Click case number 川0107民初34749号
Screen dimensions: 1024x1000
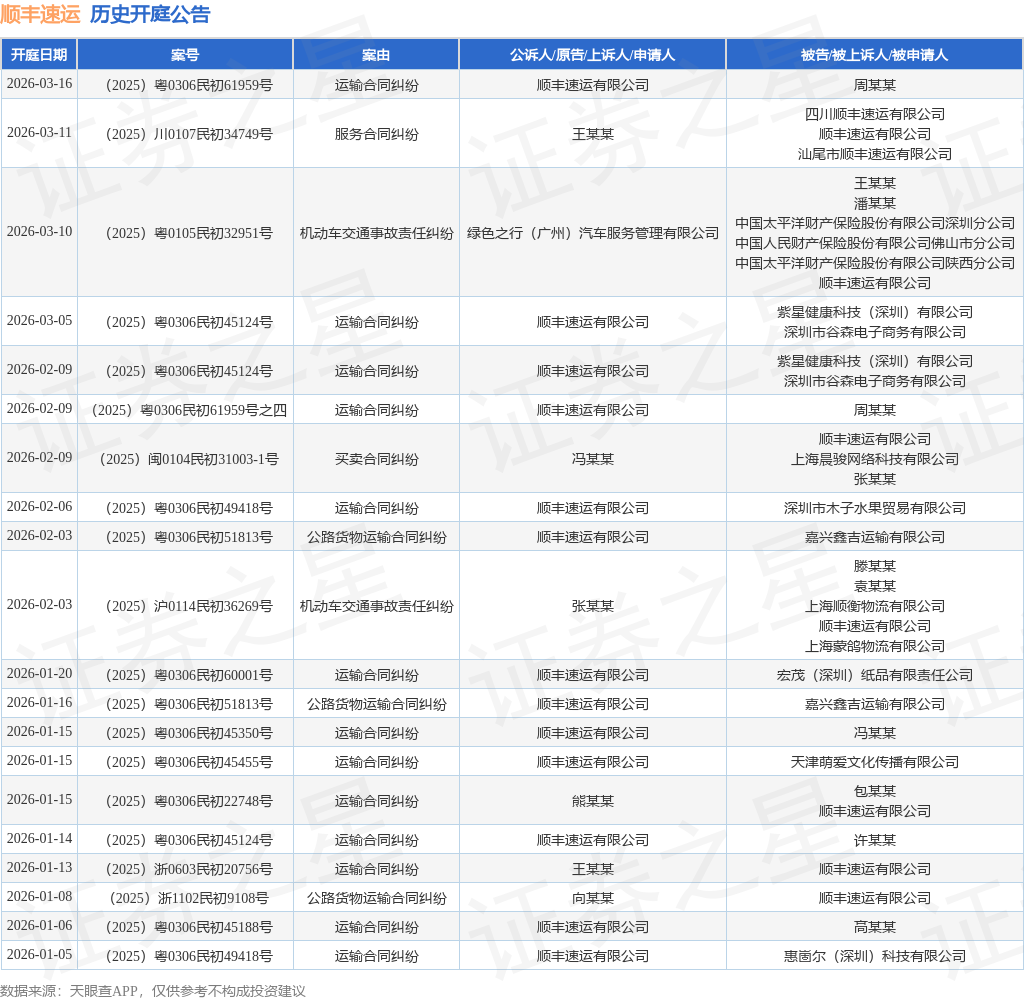click(x=189, y=134)
